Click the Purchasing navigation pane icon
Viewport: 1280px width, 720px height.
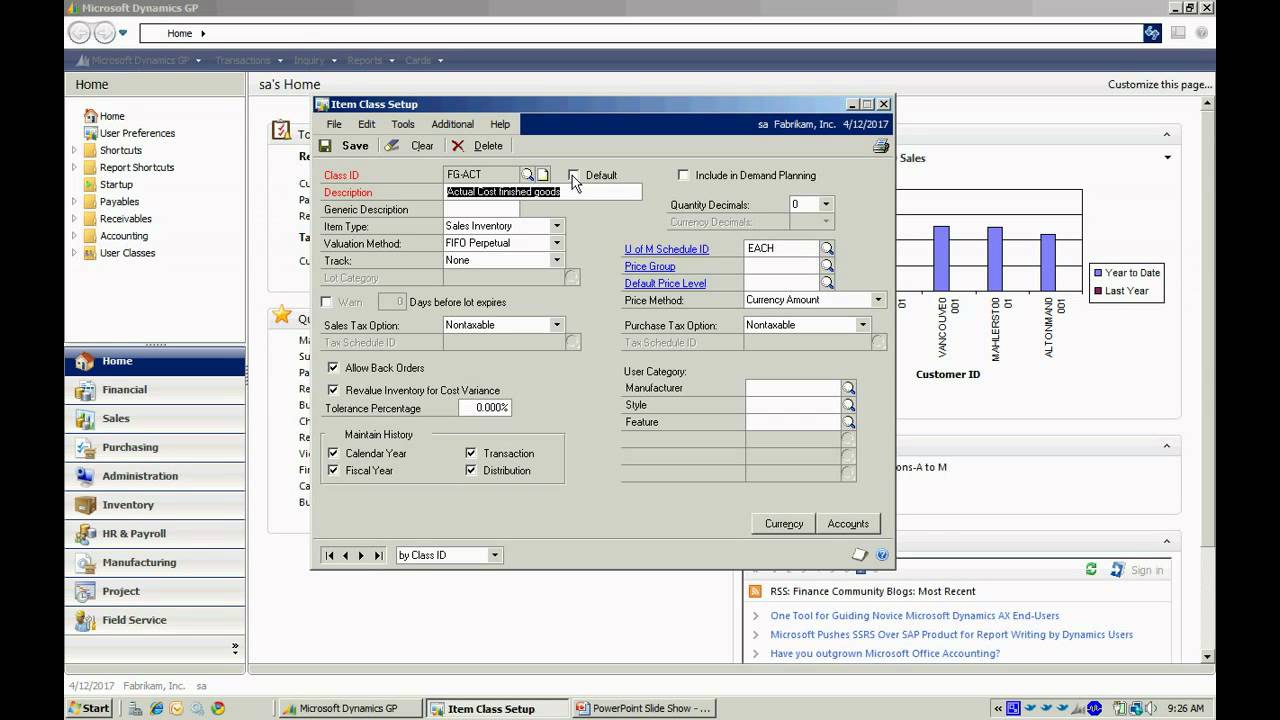(x=85, y=447)
